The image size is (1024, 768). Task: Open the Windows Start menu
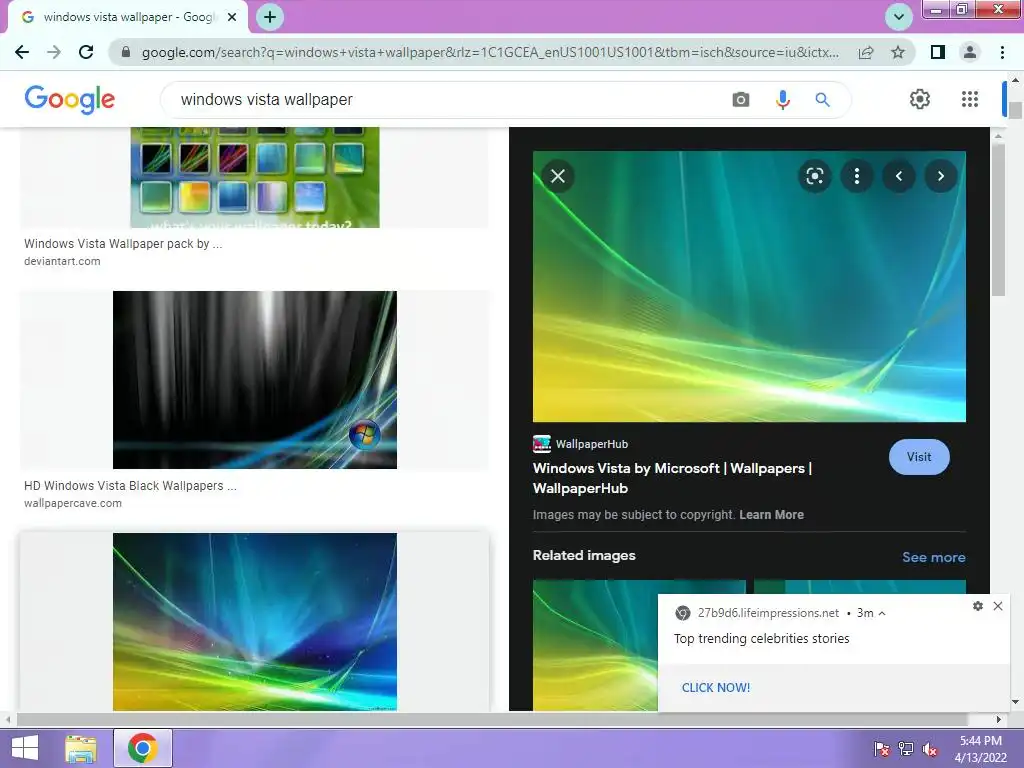click(25, 748)
